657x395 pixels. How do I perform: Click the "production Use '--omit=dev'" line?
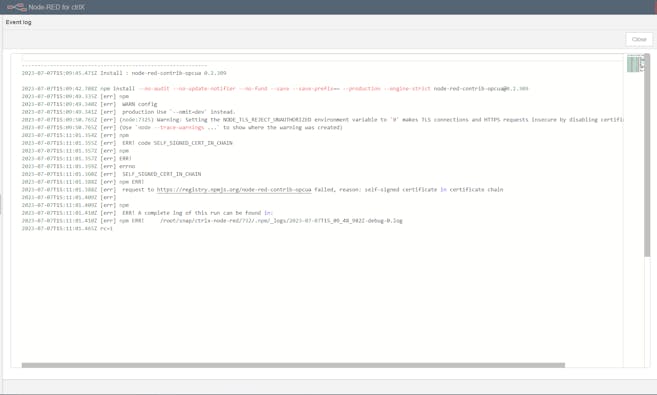[x=129, y=112]
